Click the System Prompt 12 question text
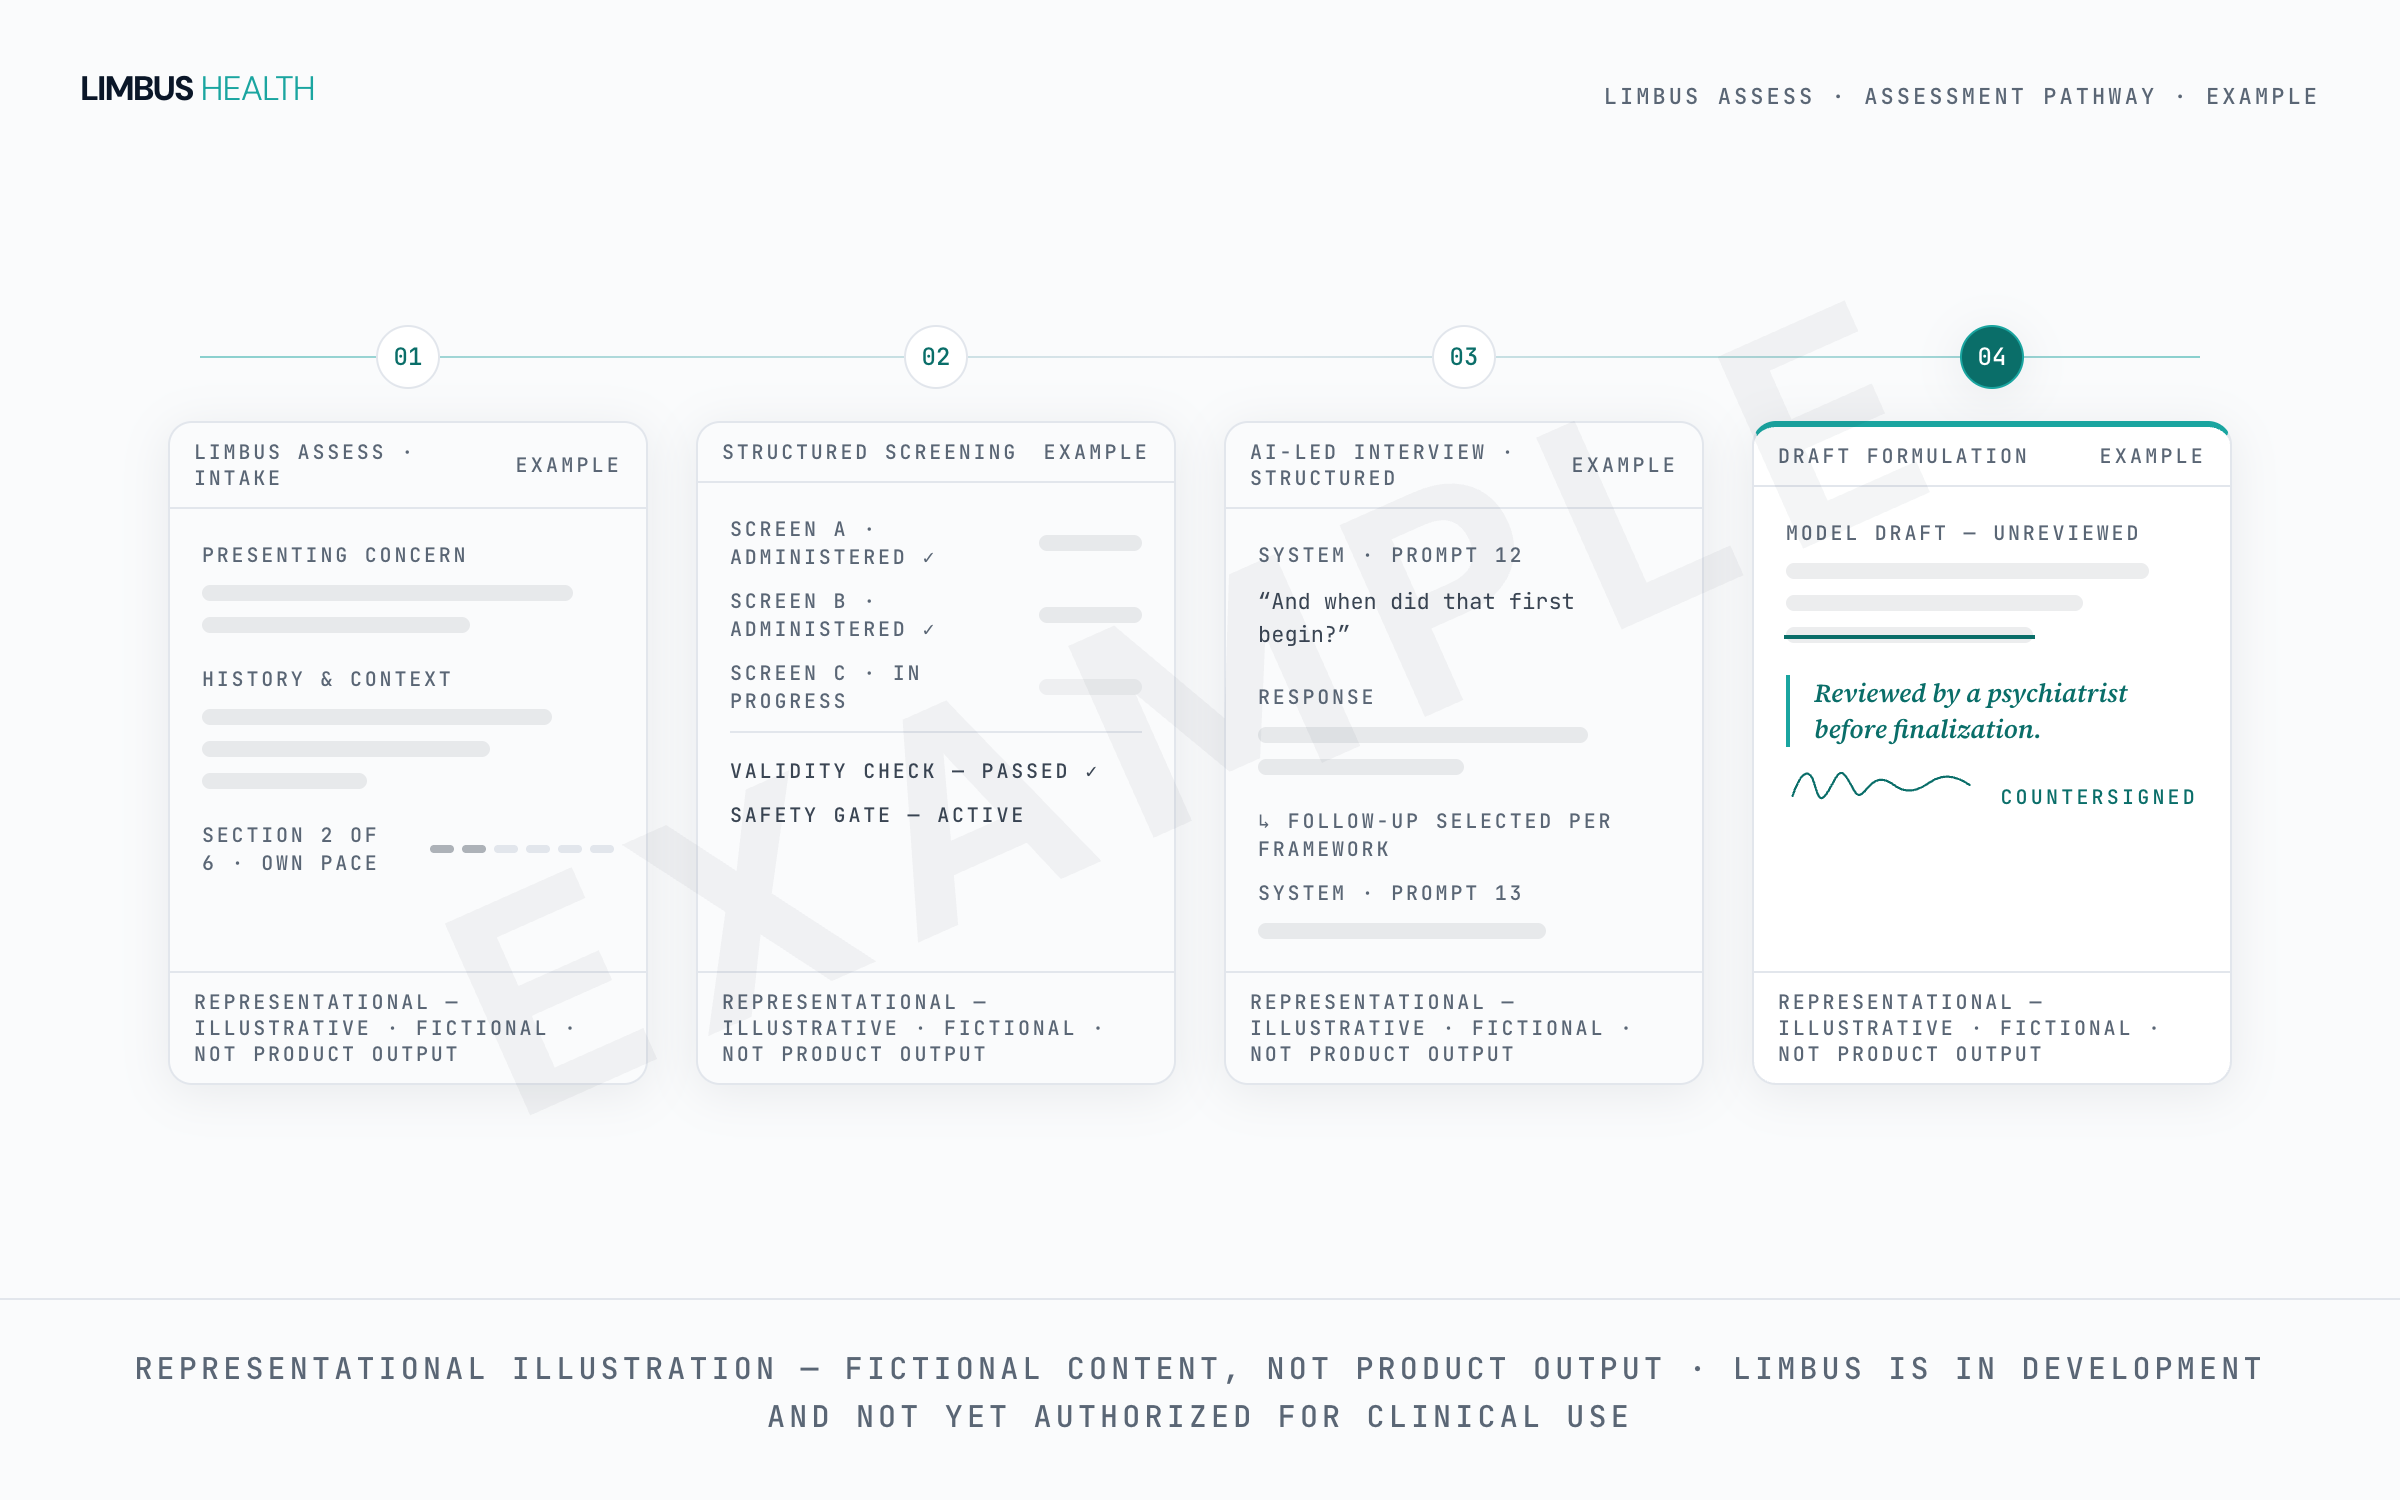This screenshot has height=1500, width=2400. tap(1415, 618)
